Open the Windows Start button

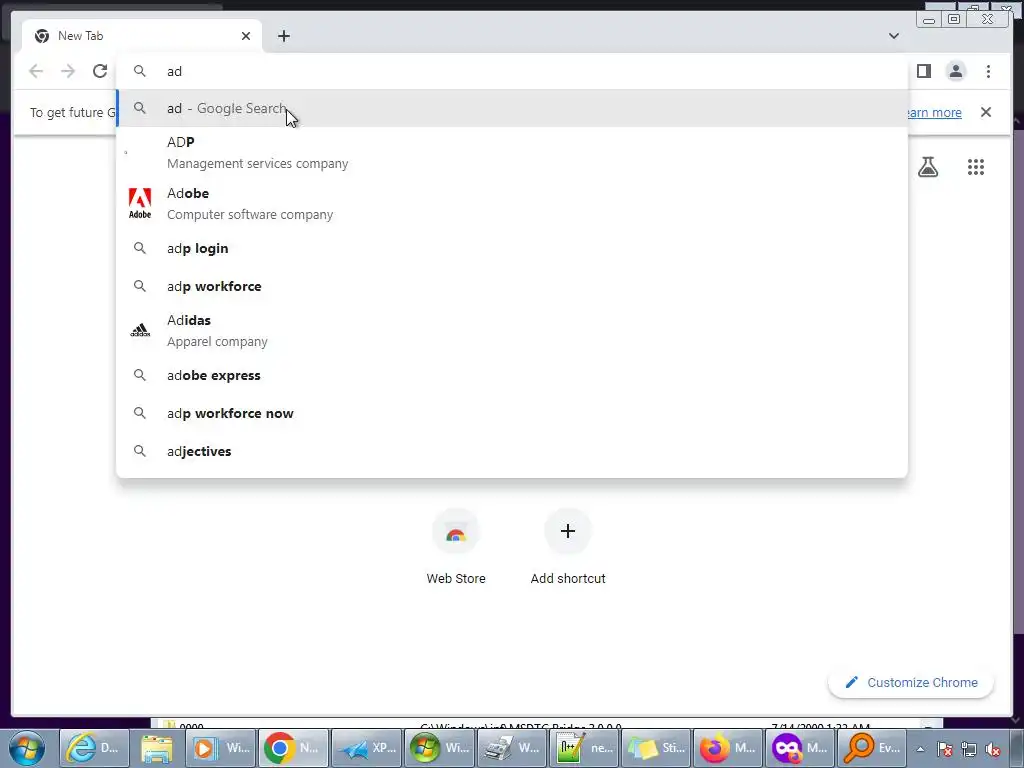(x=26, y=748)
